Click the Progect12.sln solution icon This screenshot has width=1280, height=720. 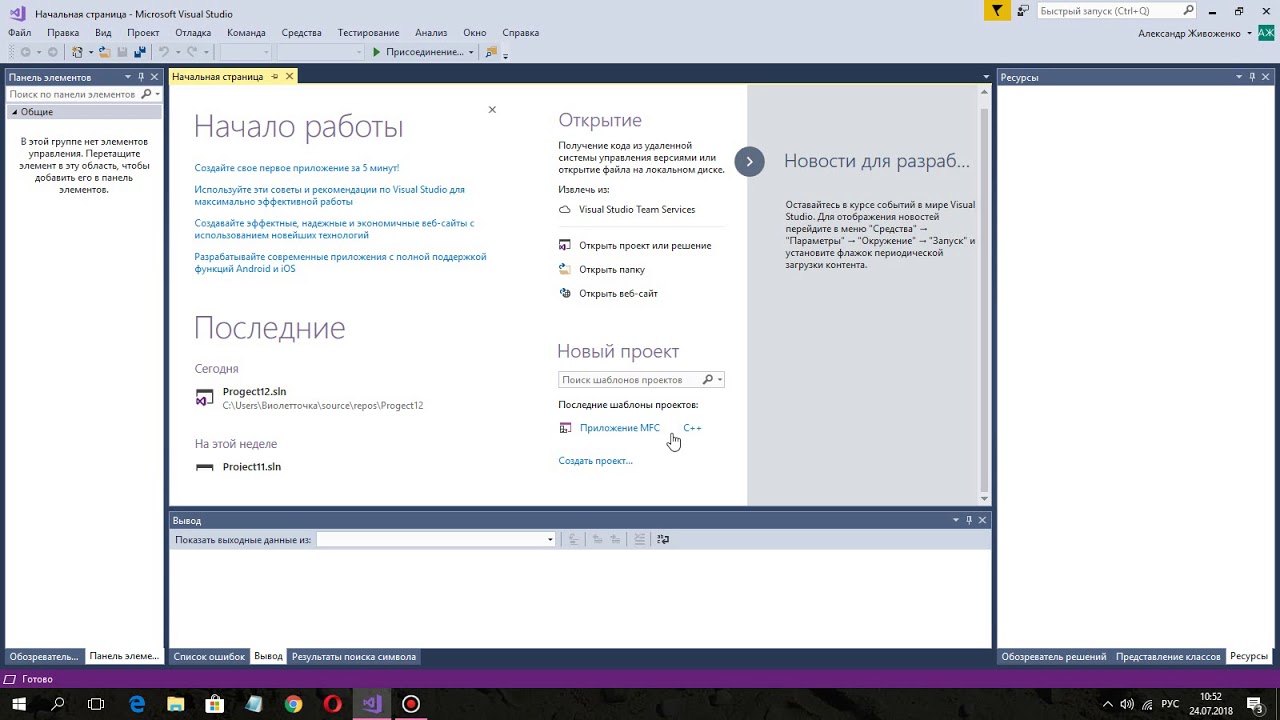204,398
